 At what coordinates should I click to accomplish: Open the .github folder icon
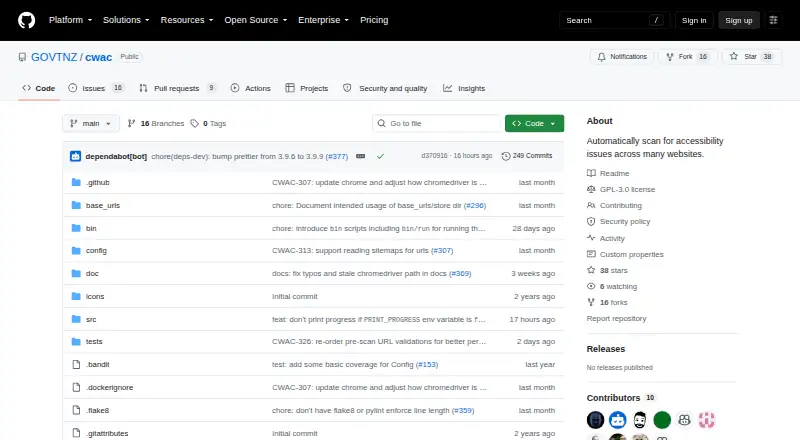click(x=76, y=182)
